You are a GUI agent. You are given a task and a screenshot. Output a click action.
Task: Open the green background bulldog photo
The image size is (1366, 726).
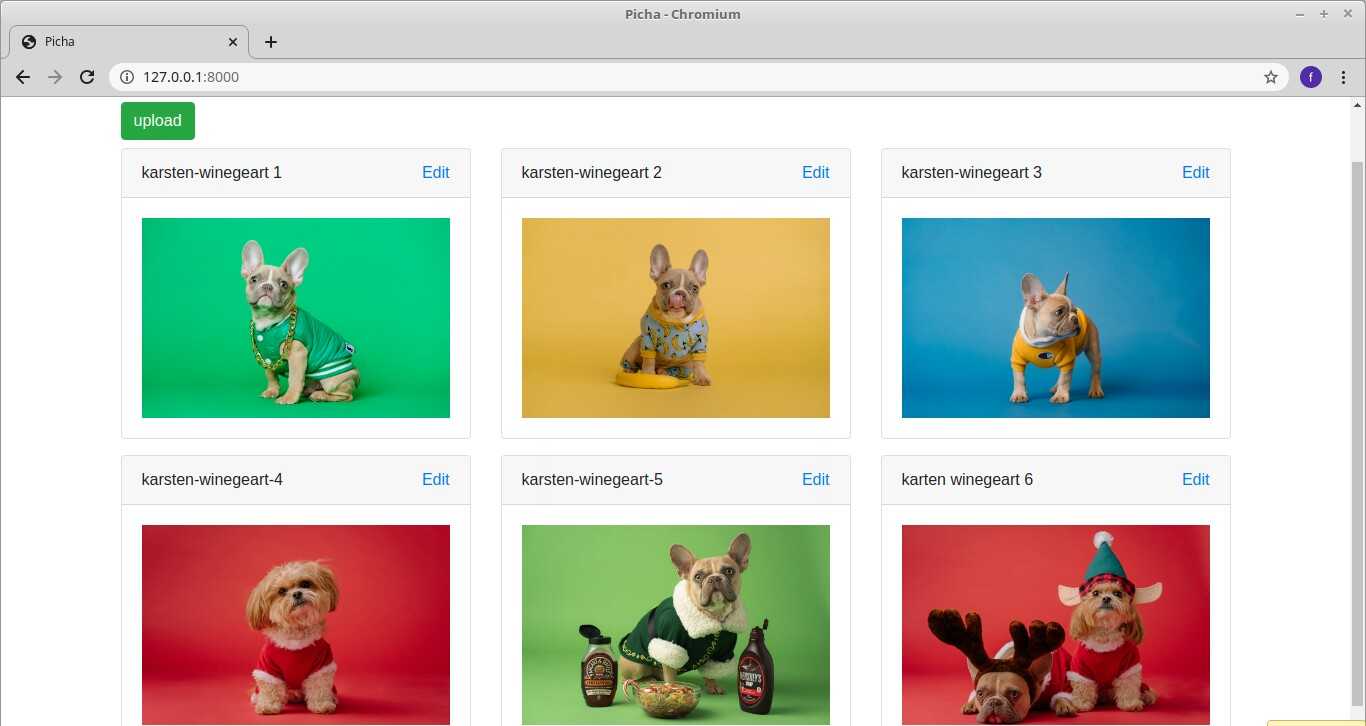pyautogui.click(x=296, y=318)
